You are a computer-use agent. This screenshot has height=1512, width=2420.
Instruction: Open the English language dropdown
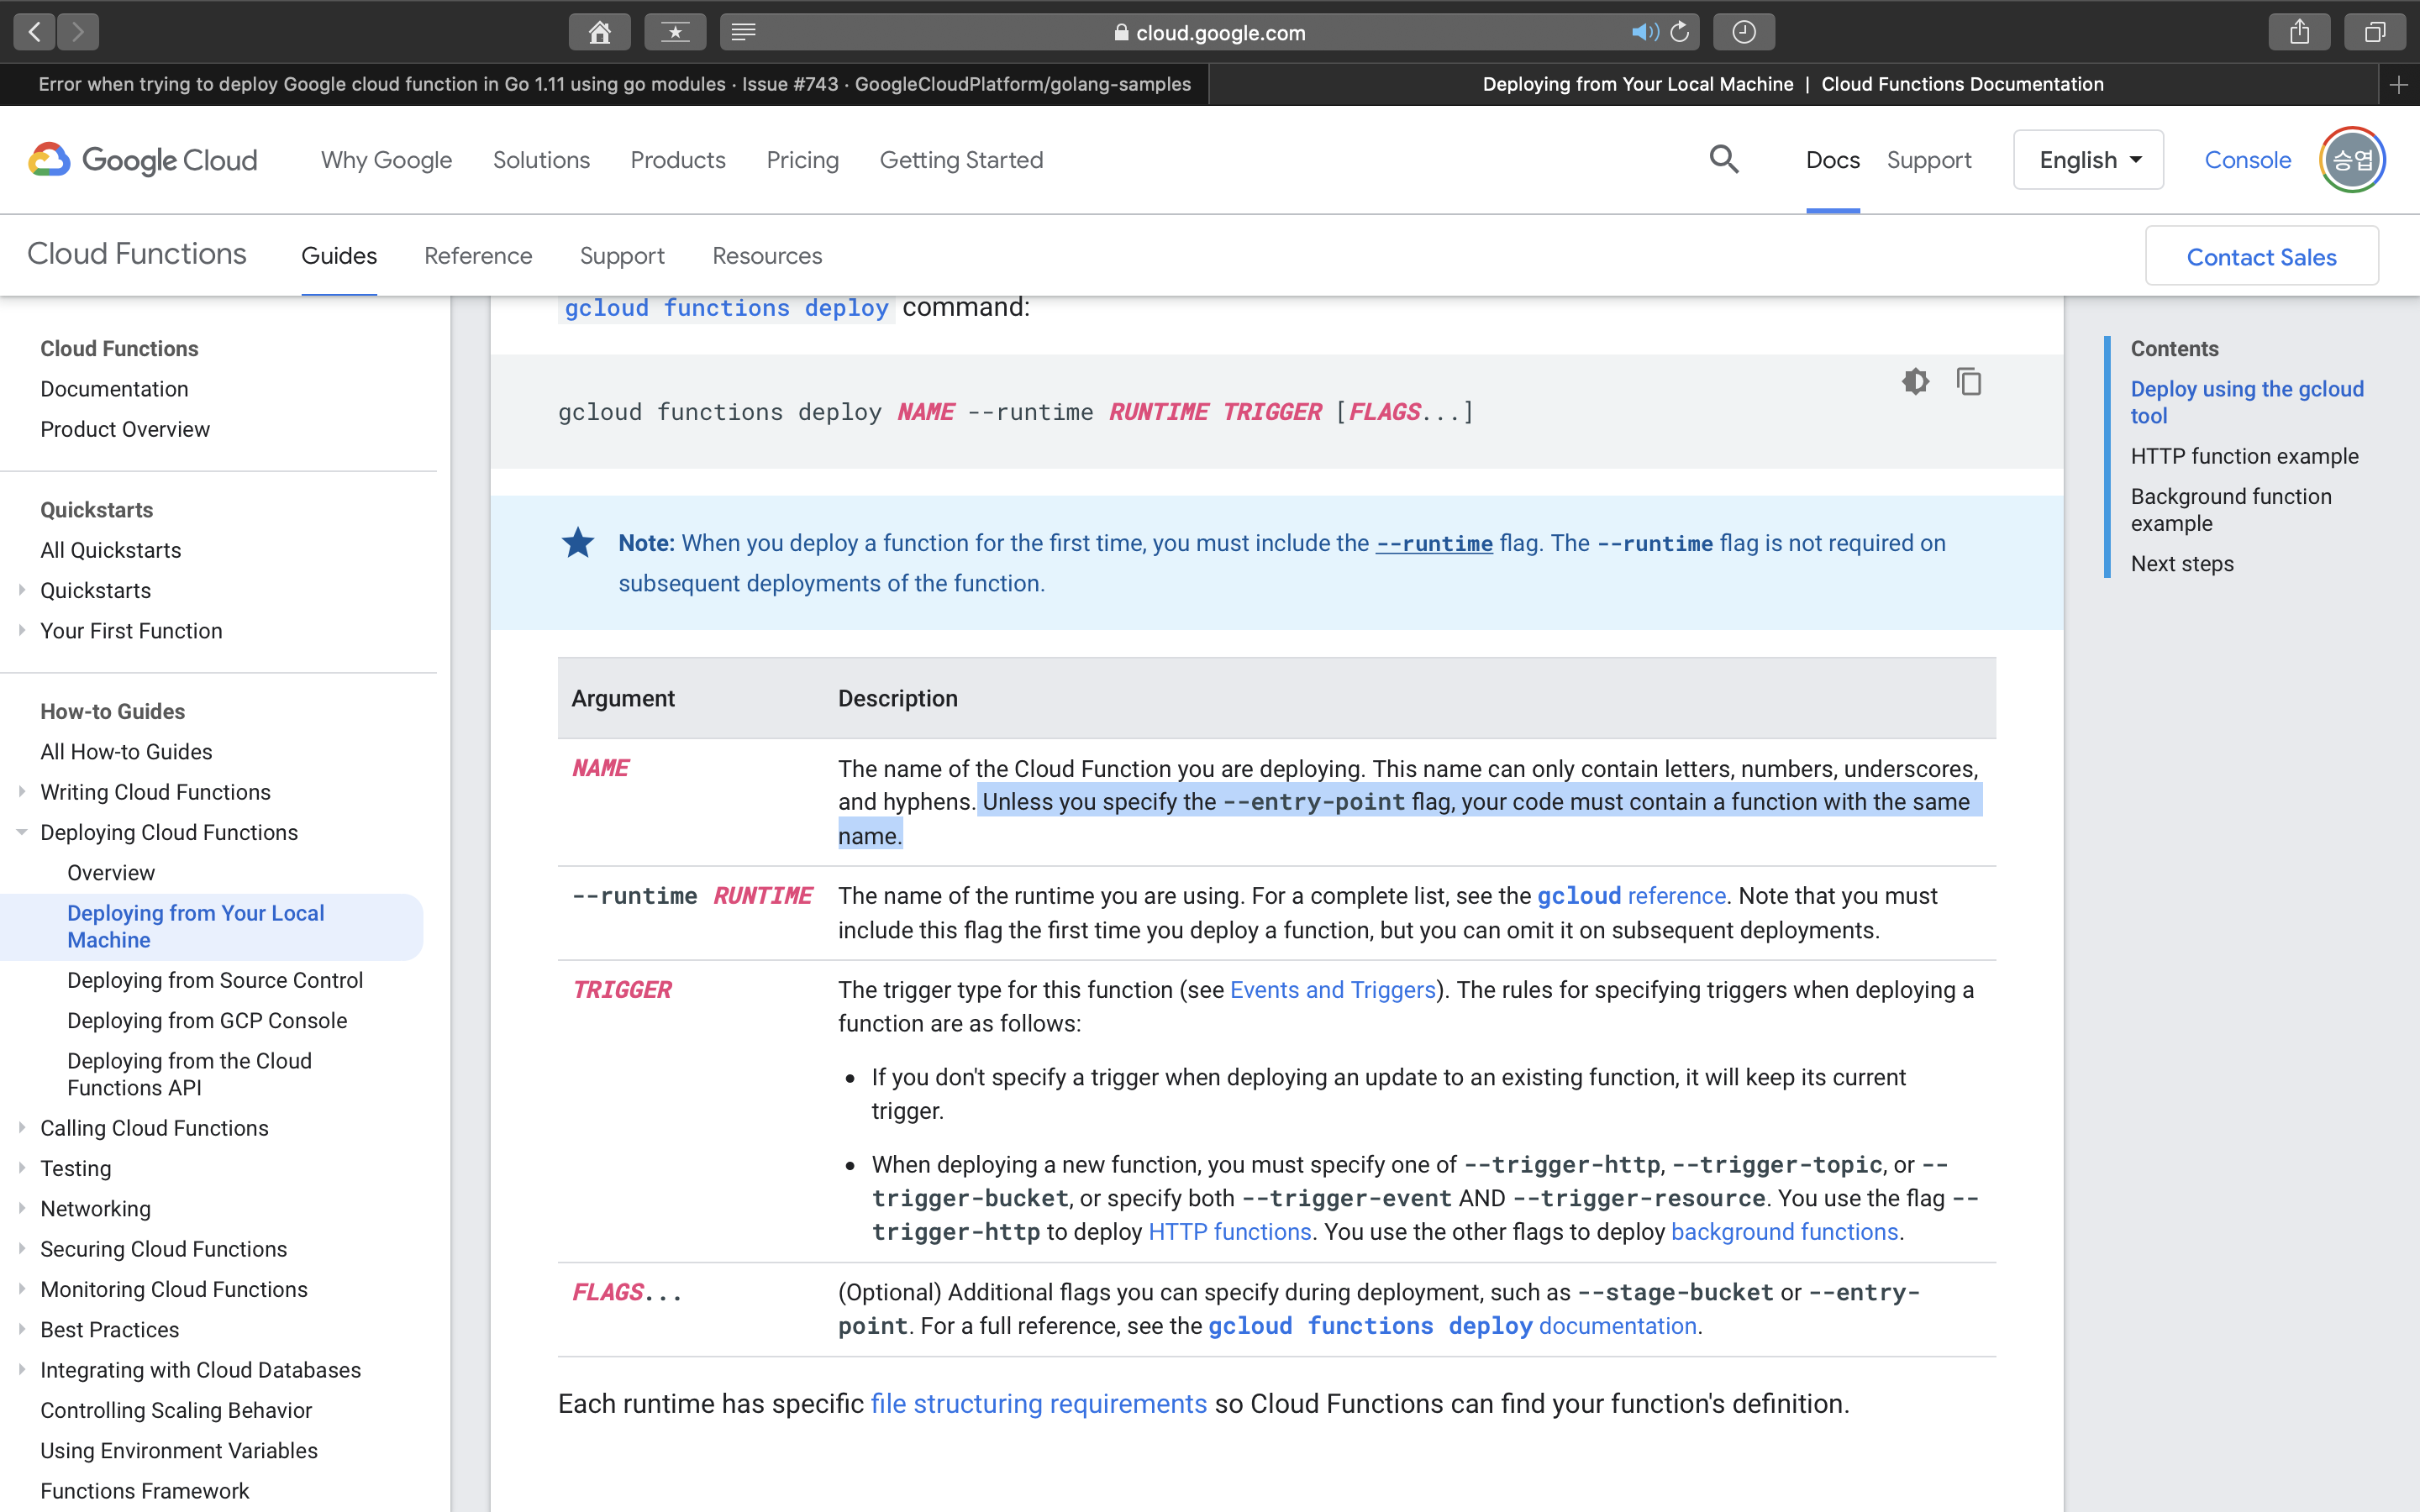pyautogui.click(x=2088, y=160)
